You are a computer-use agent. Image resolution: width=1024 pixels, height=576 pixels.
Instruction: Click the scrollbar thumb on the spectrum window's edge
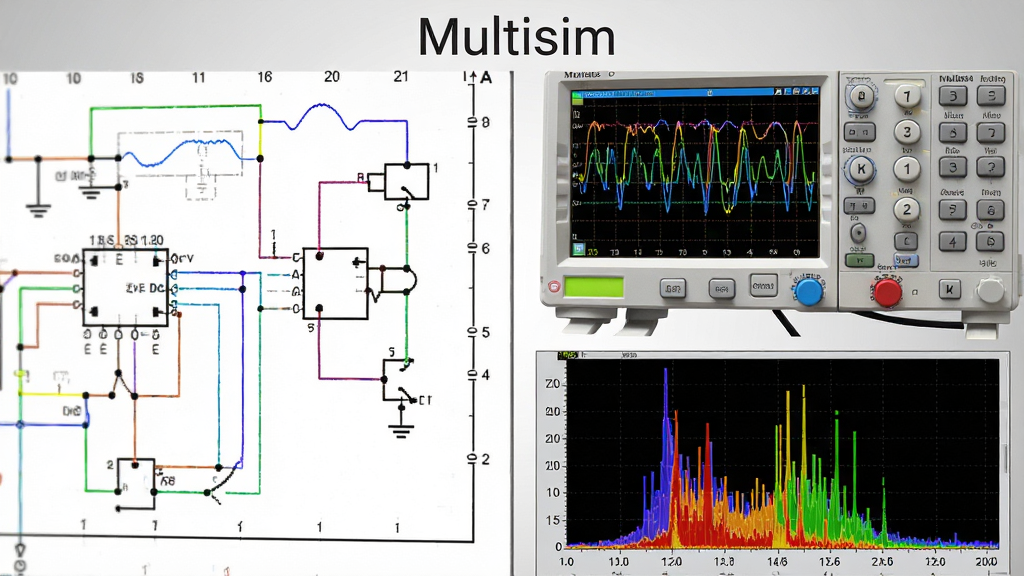tap(1005, 457)
